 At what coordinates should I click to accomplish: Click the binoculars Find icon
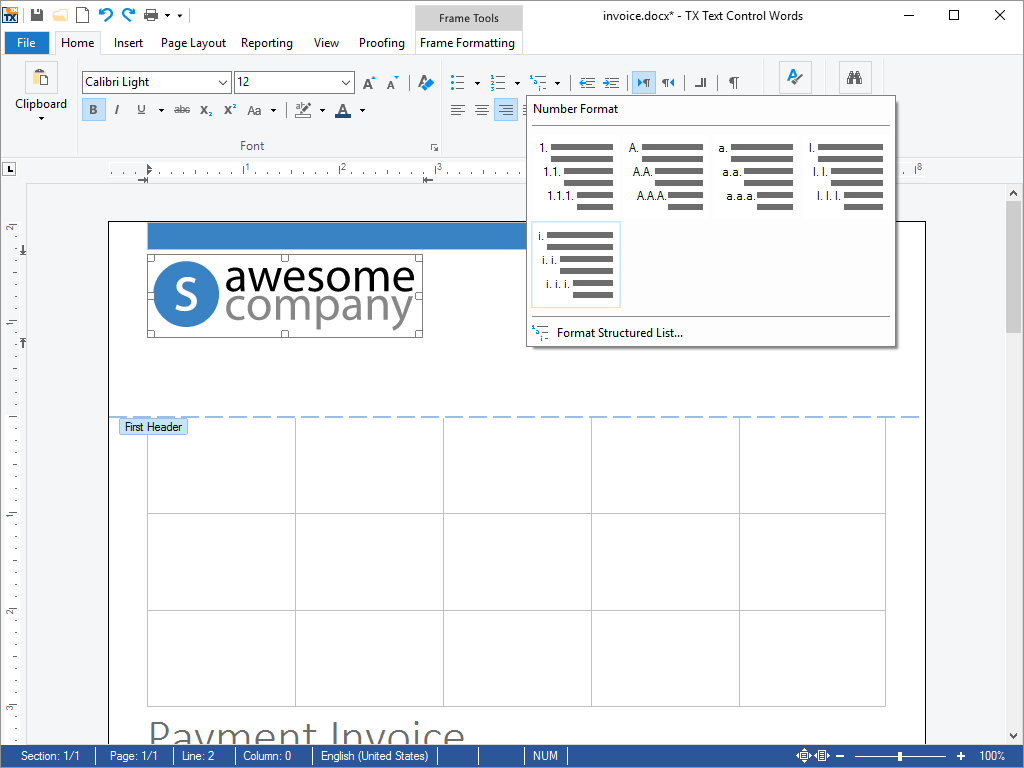(x=855, y=78)
